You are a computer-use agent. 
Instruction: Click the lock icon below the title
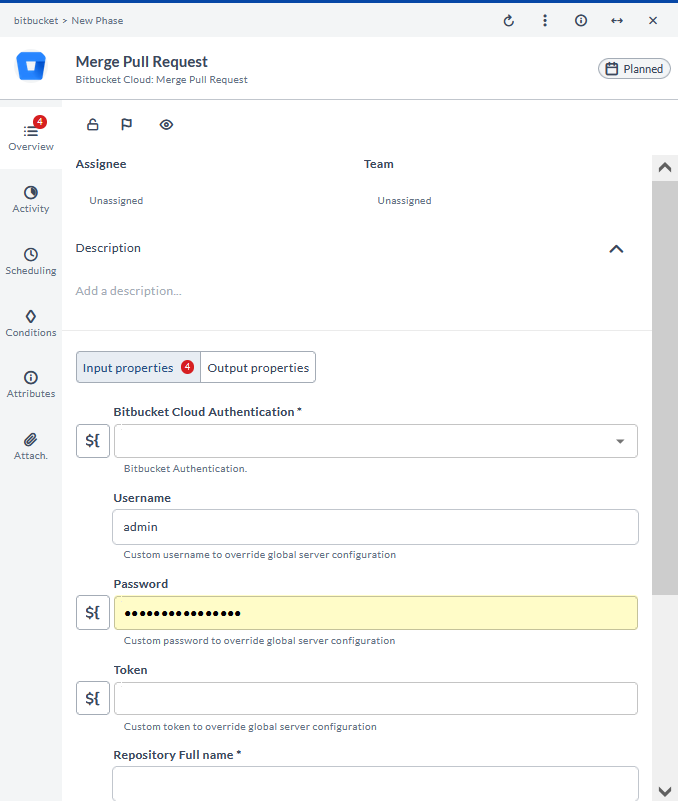pos(93,125)
